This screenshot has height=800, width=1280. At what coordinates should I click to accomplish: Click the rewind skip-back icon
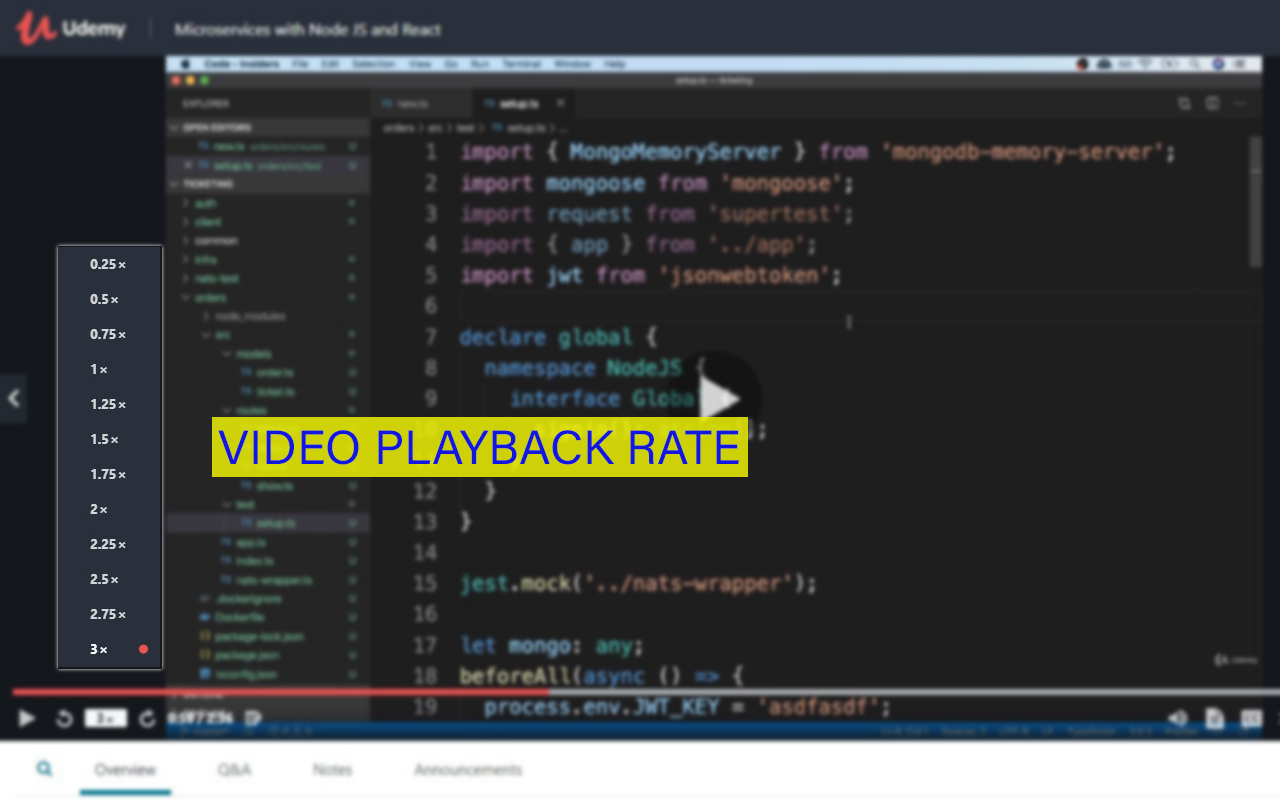click(x=64, y=718)
